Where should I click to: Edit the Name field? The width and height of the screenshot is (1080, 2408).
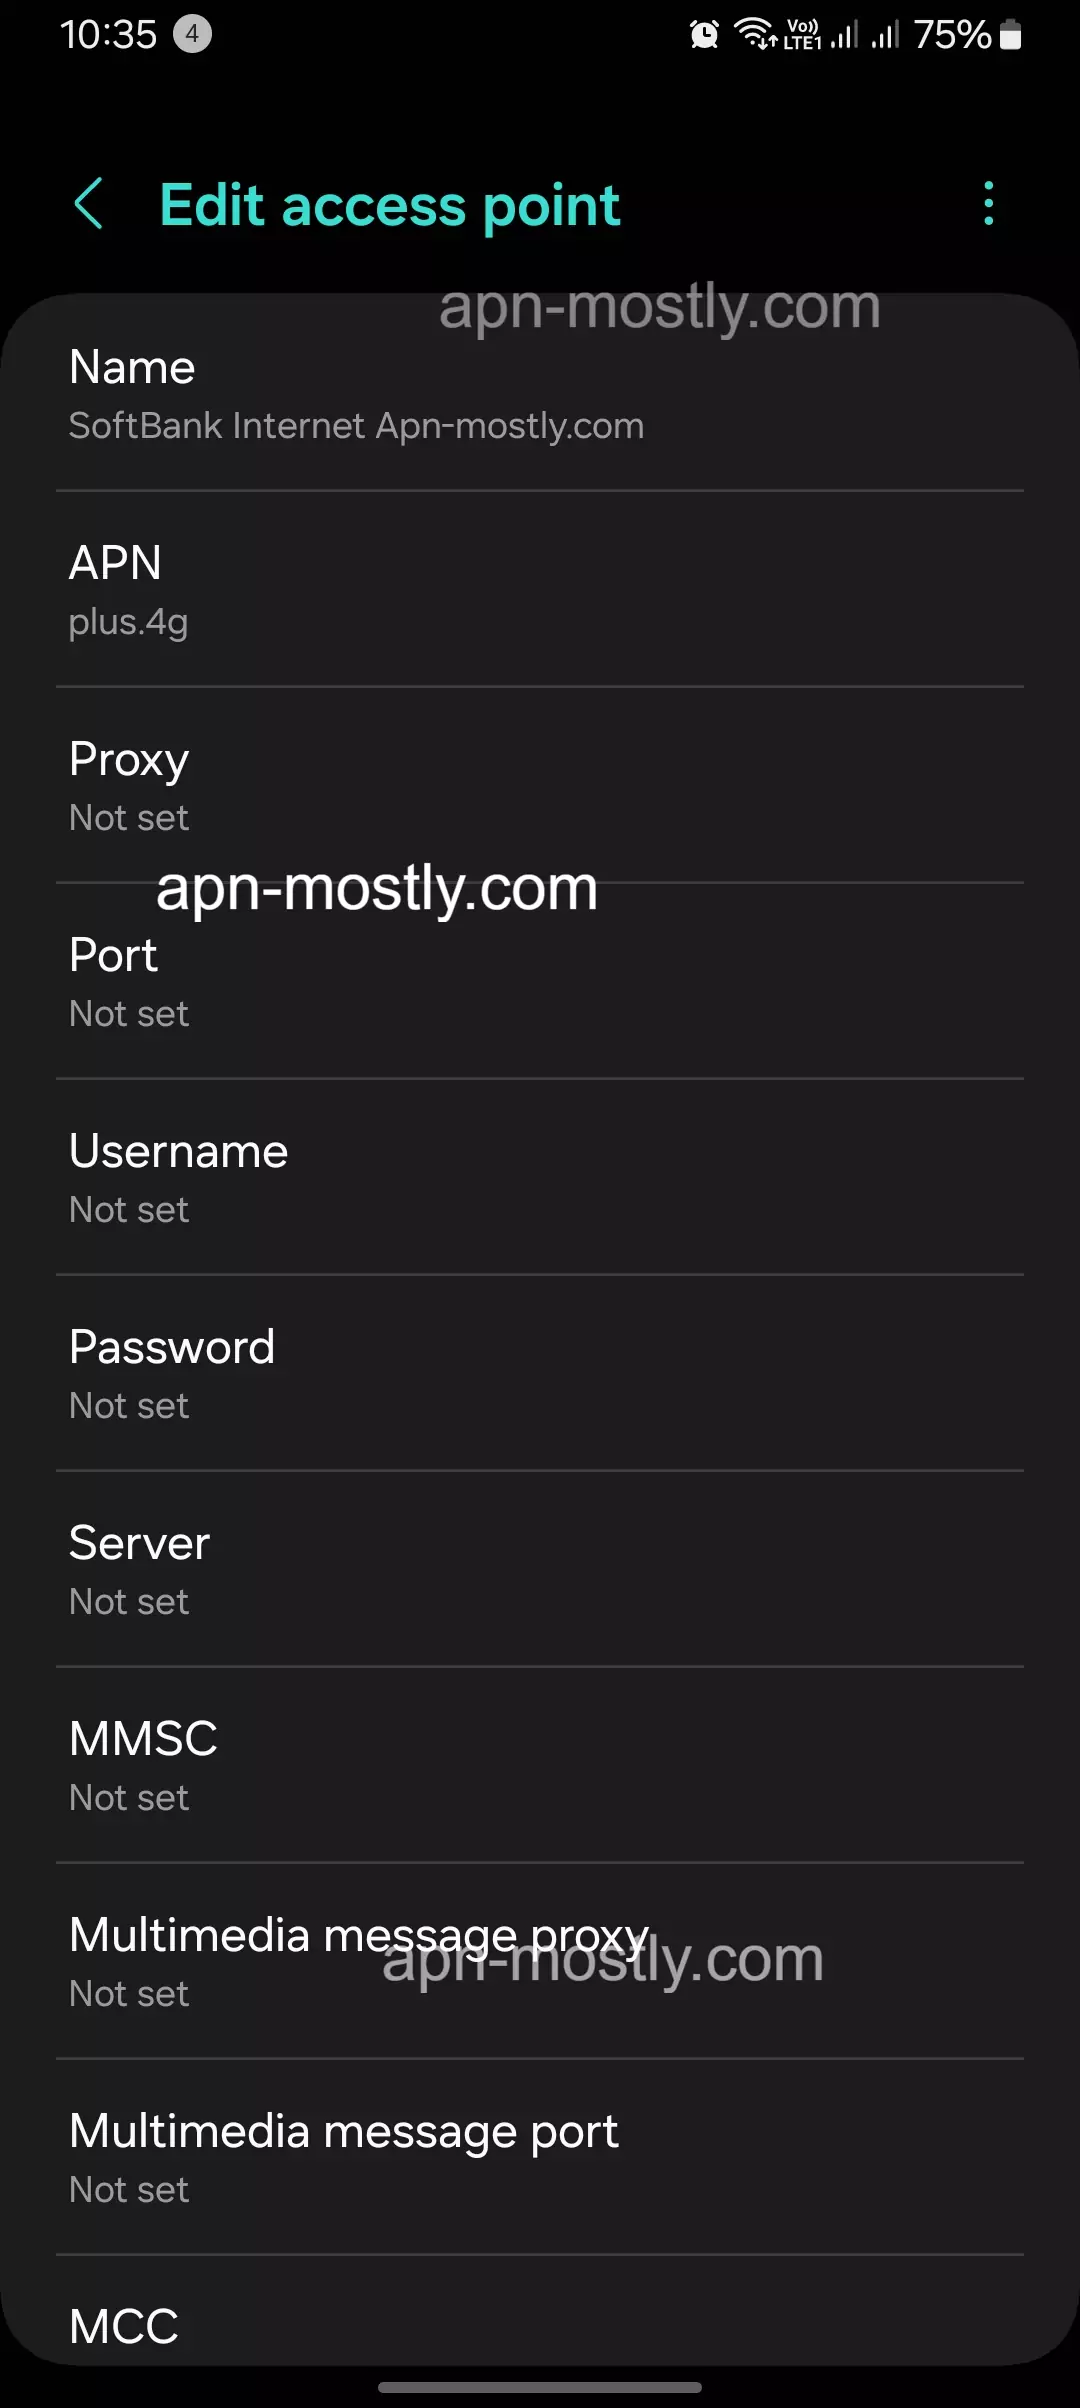540,394
